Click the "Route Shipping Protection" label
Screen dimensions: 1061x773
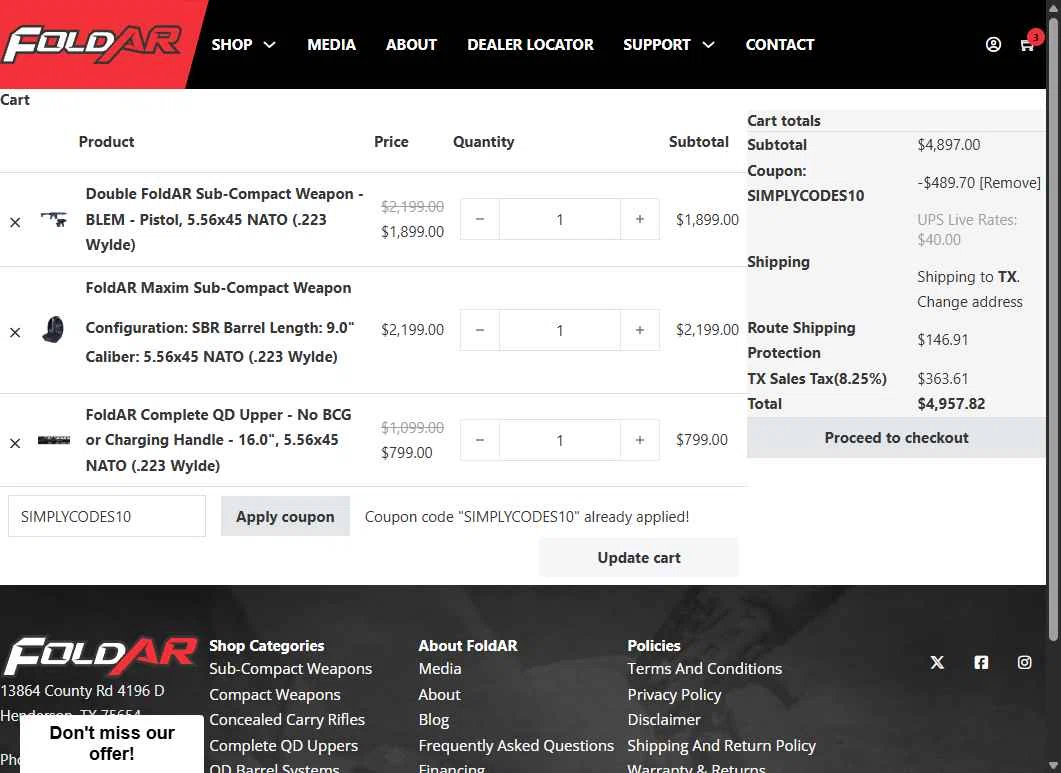point(801,340)
